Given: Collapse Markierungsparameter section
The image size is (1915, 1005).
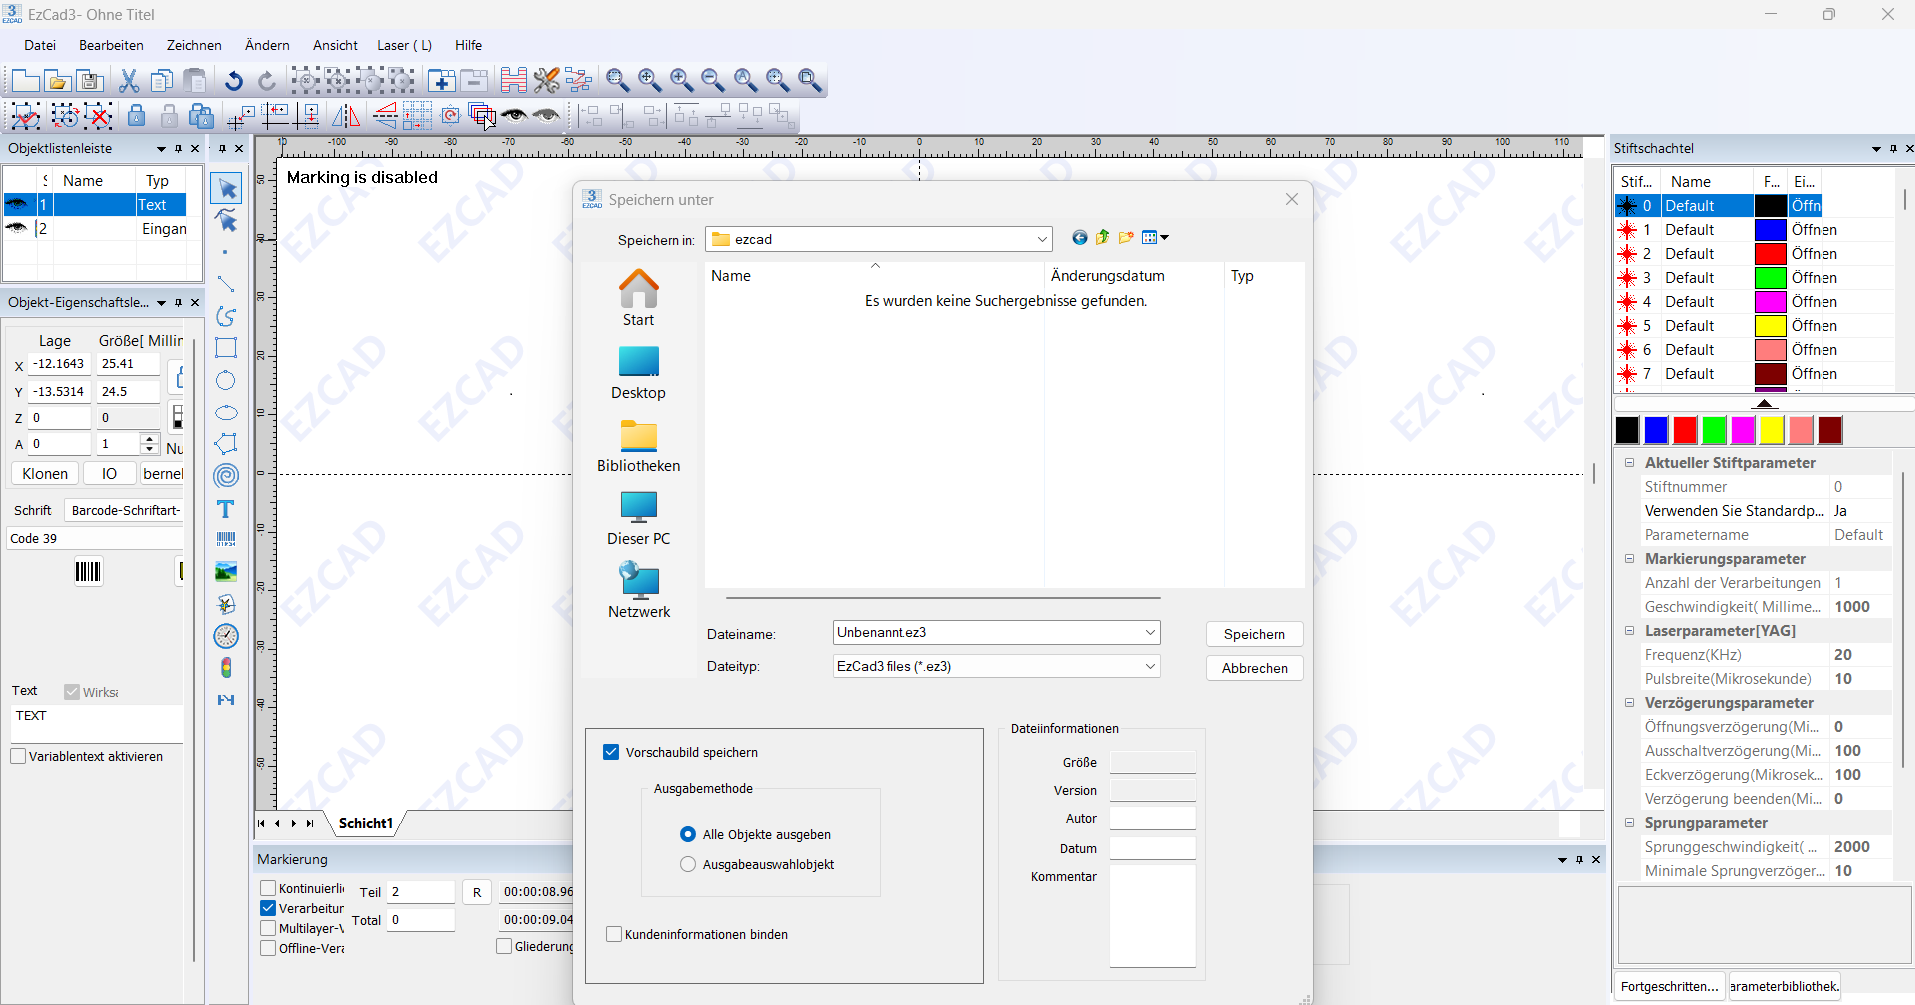Looking at the screenshot, I should (1629, 559).
